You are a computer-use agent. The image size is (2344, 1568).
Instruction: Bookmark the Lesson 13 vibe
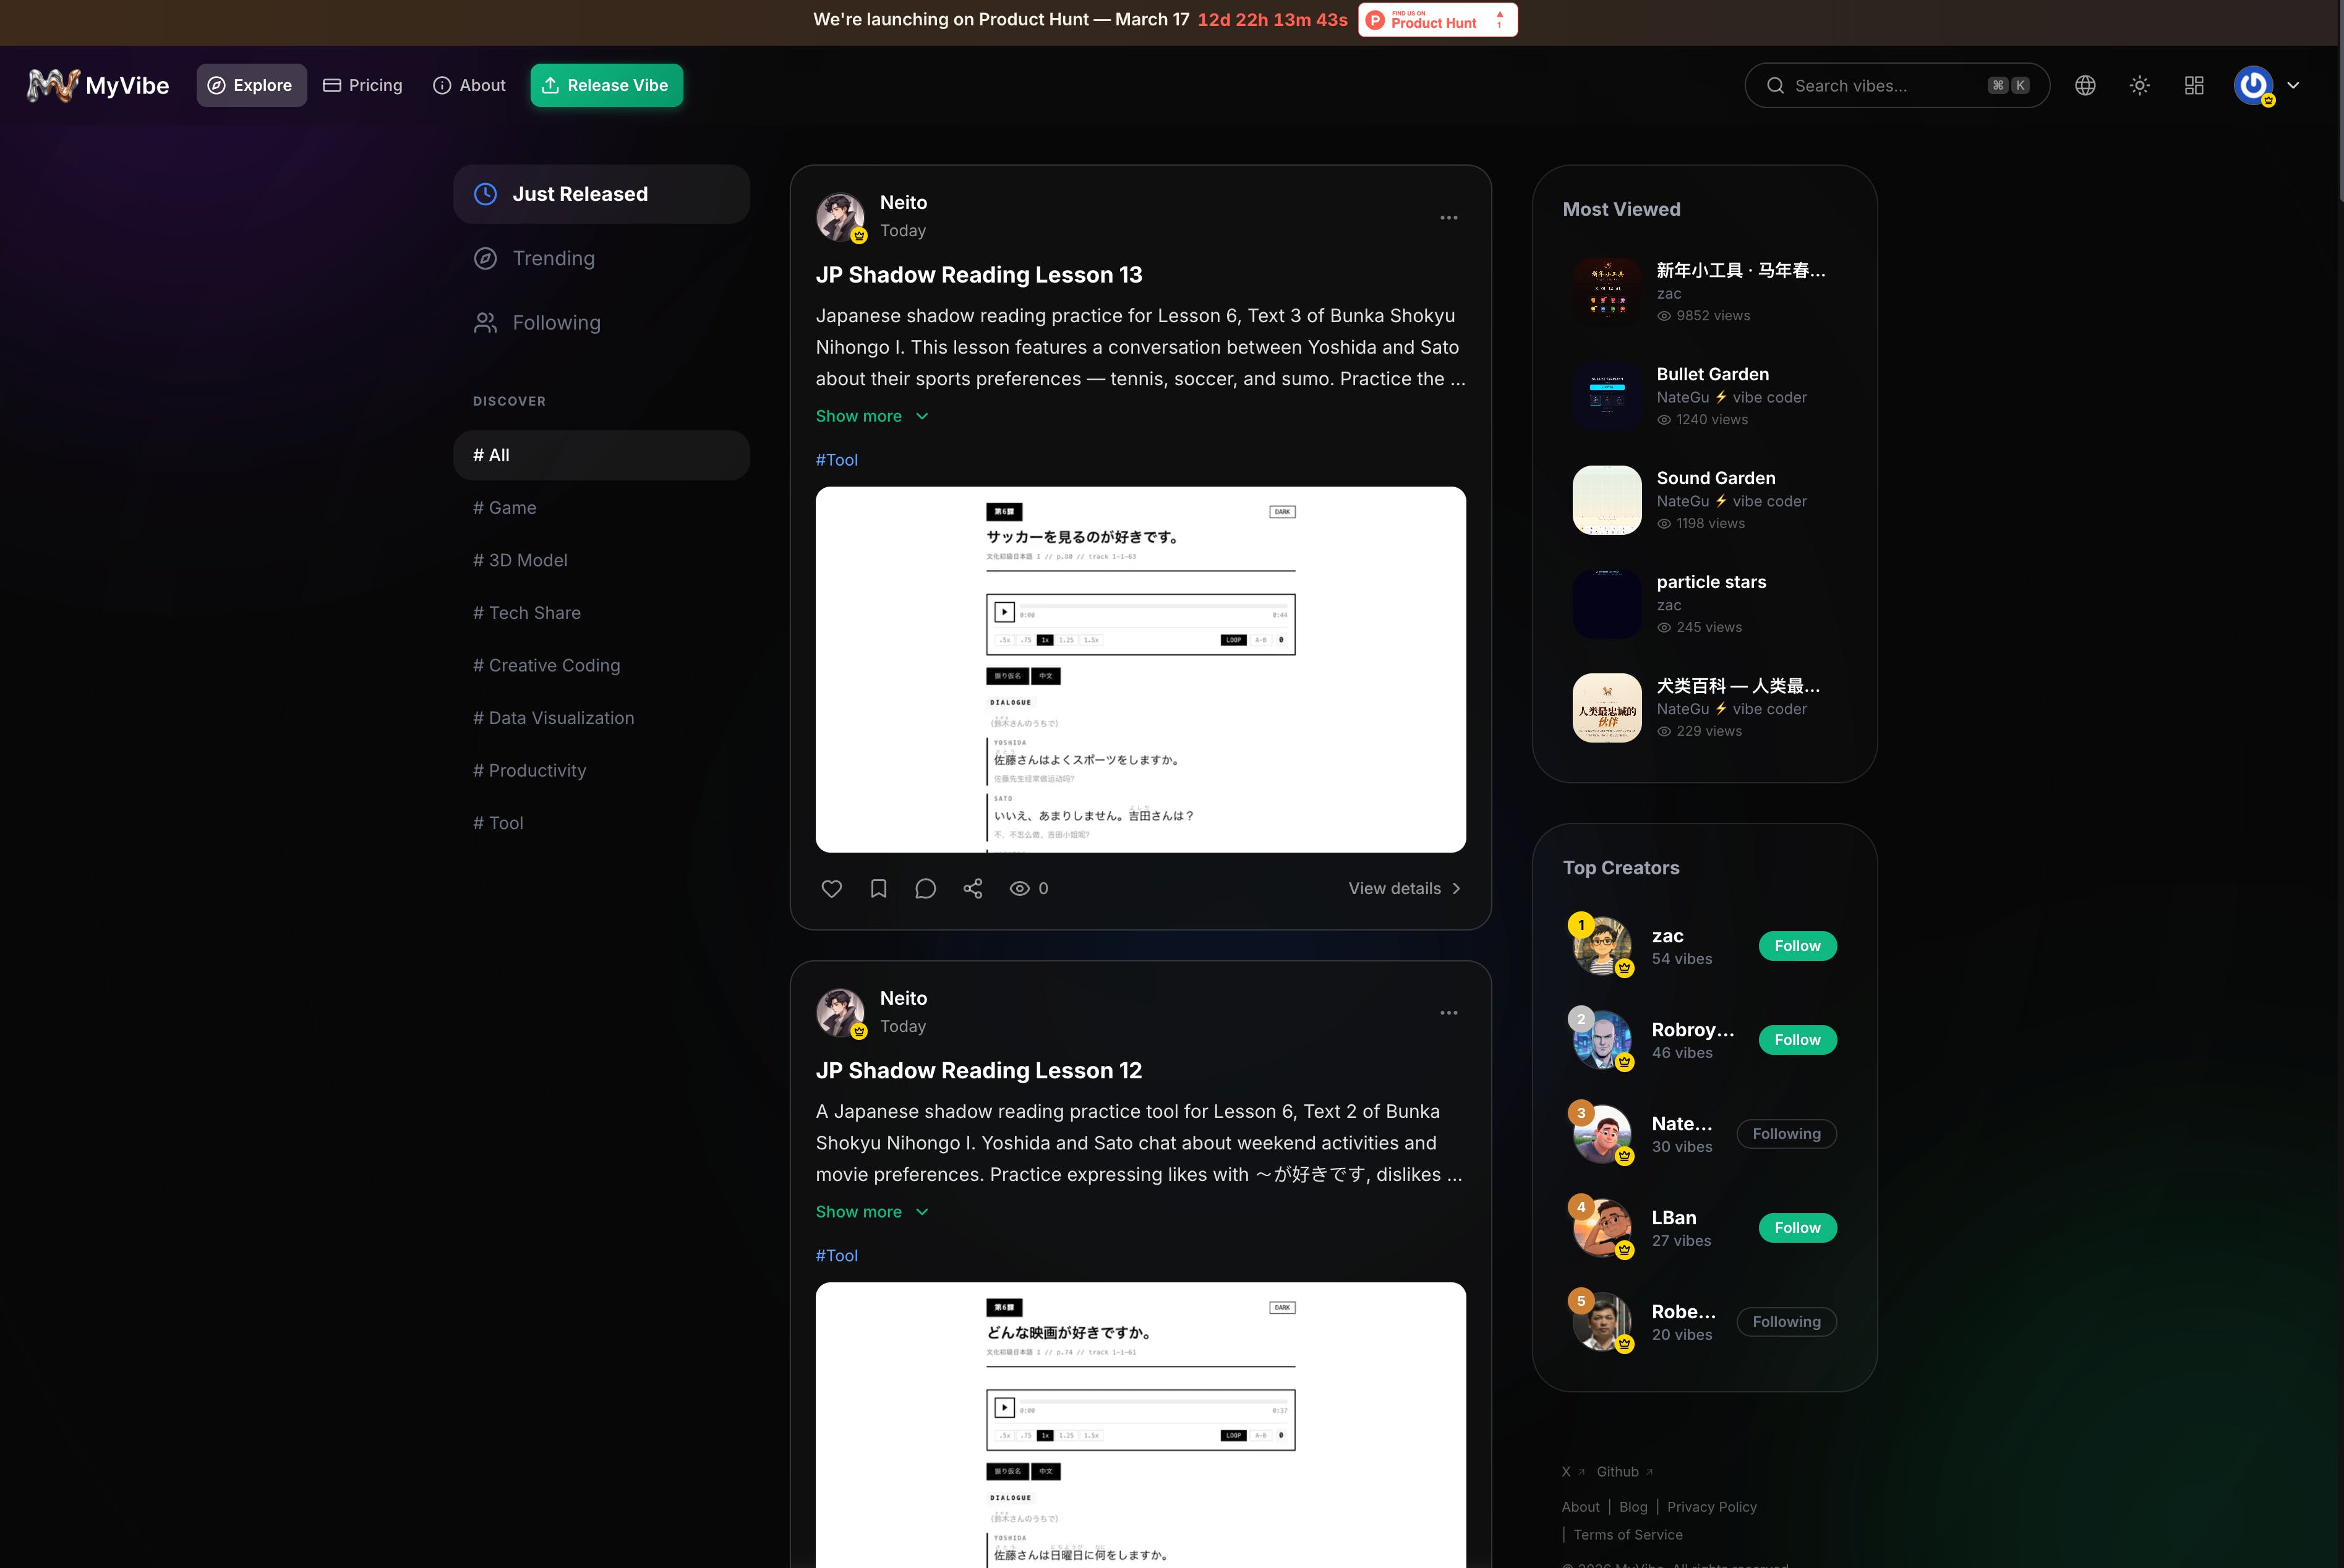coord(878,888)
